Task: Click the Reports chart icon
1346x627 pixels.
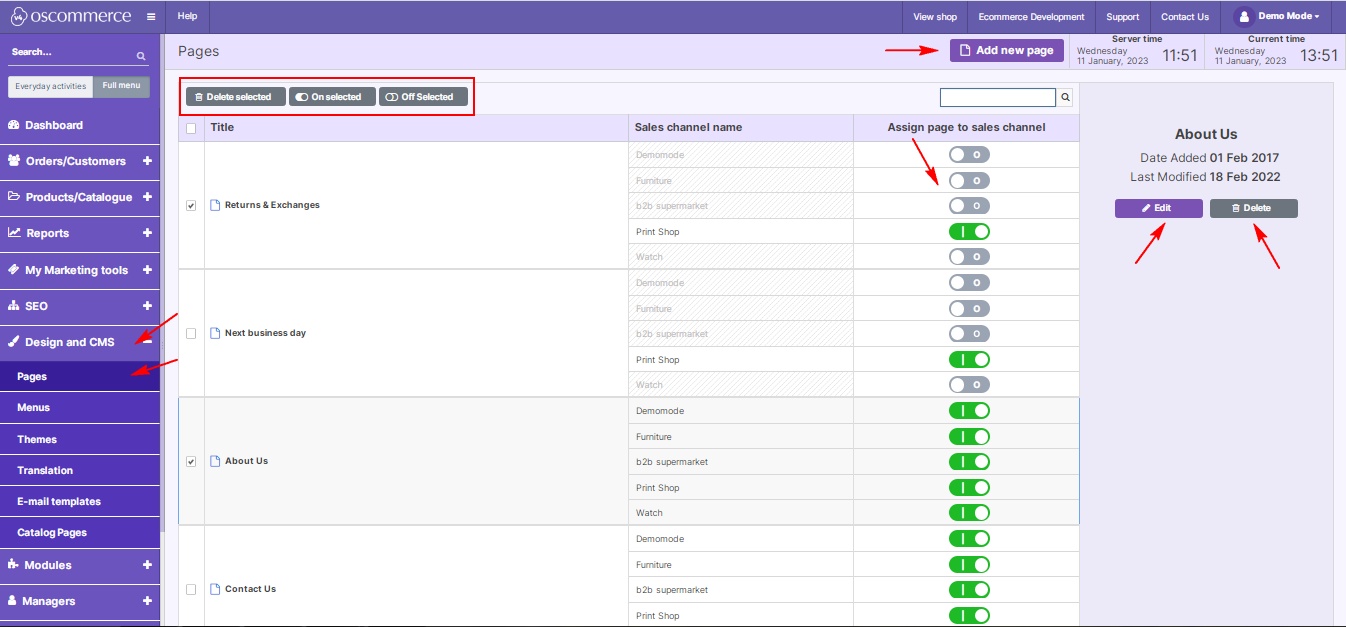Action: tap(14, 233)
